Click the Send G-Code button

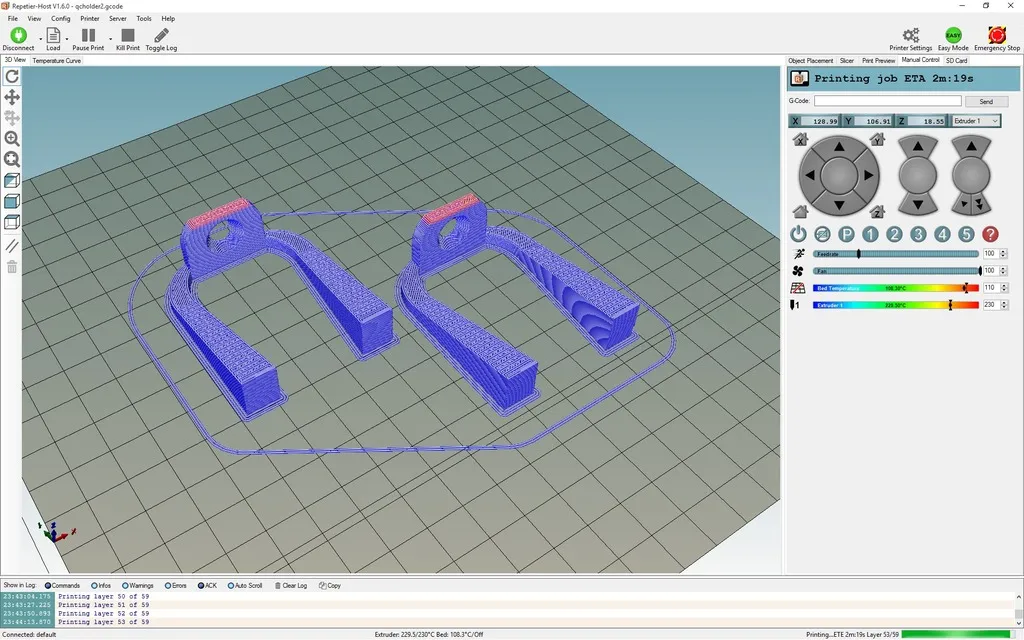pyautogui.click(x=985, y=101)
